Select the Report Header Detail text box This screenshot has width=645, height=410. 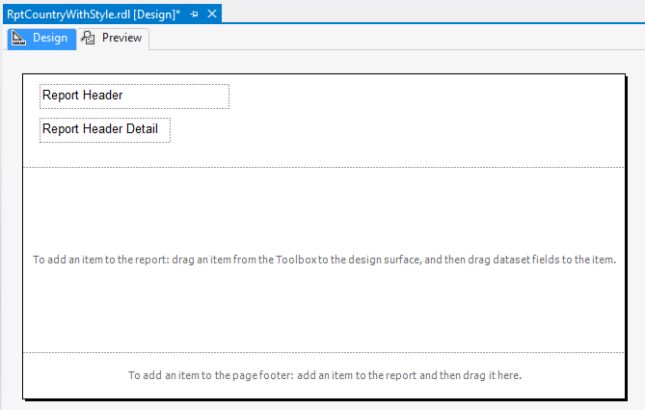point(105,130)
